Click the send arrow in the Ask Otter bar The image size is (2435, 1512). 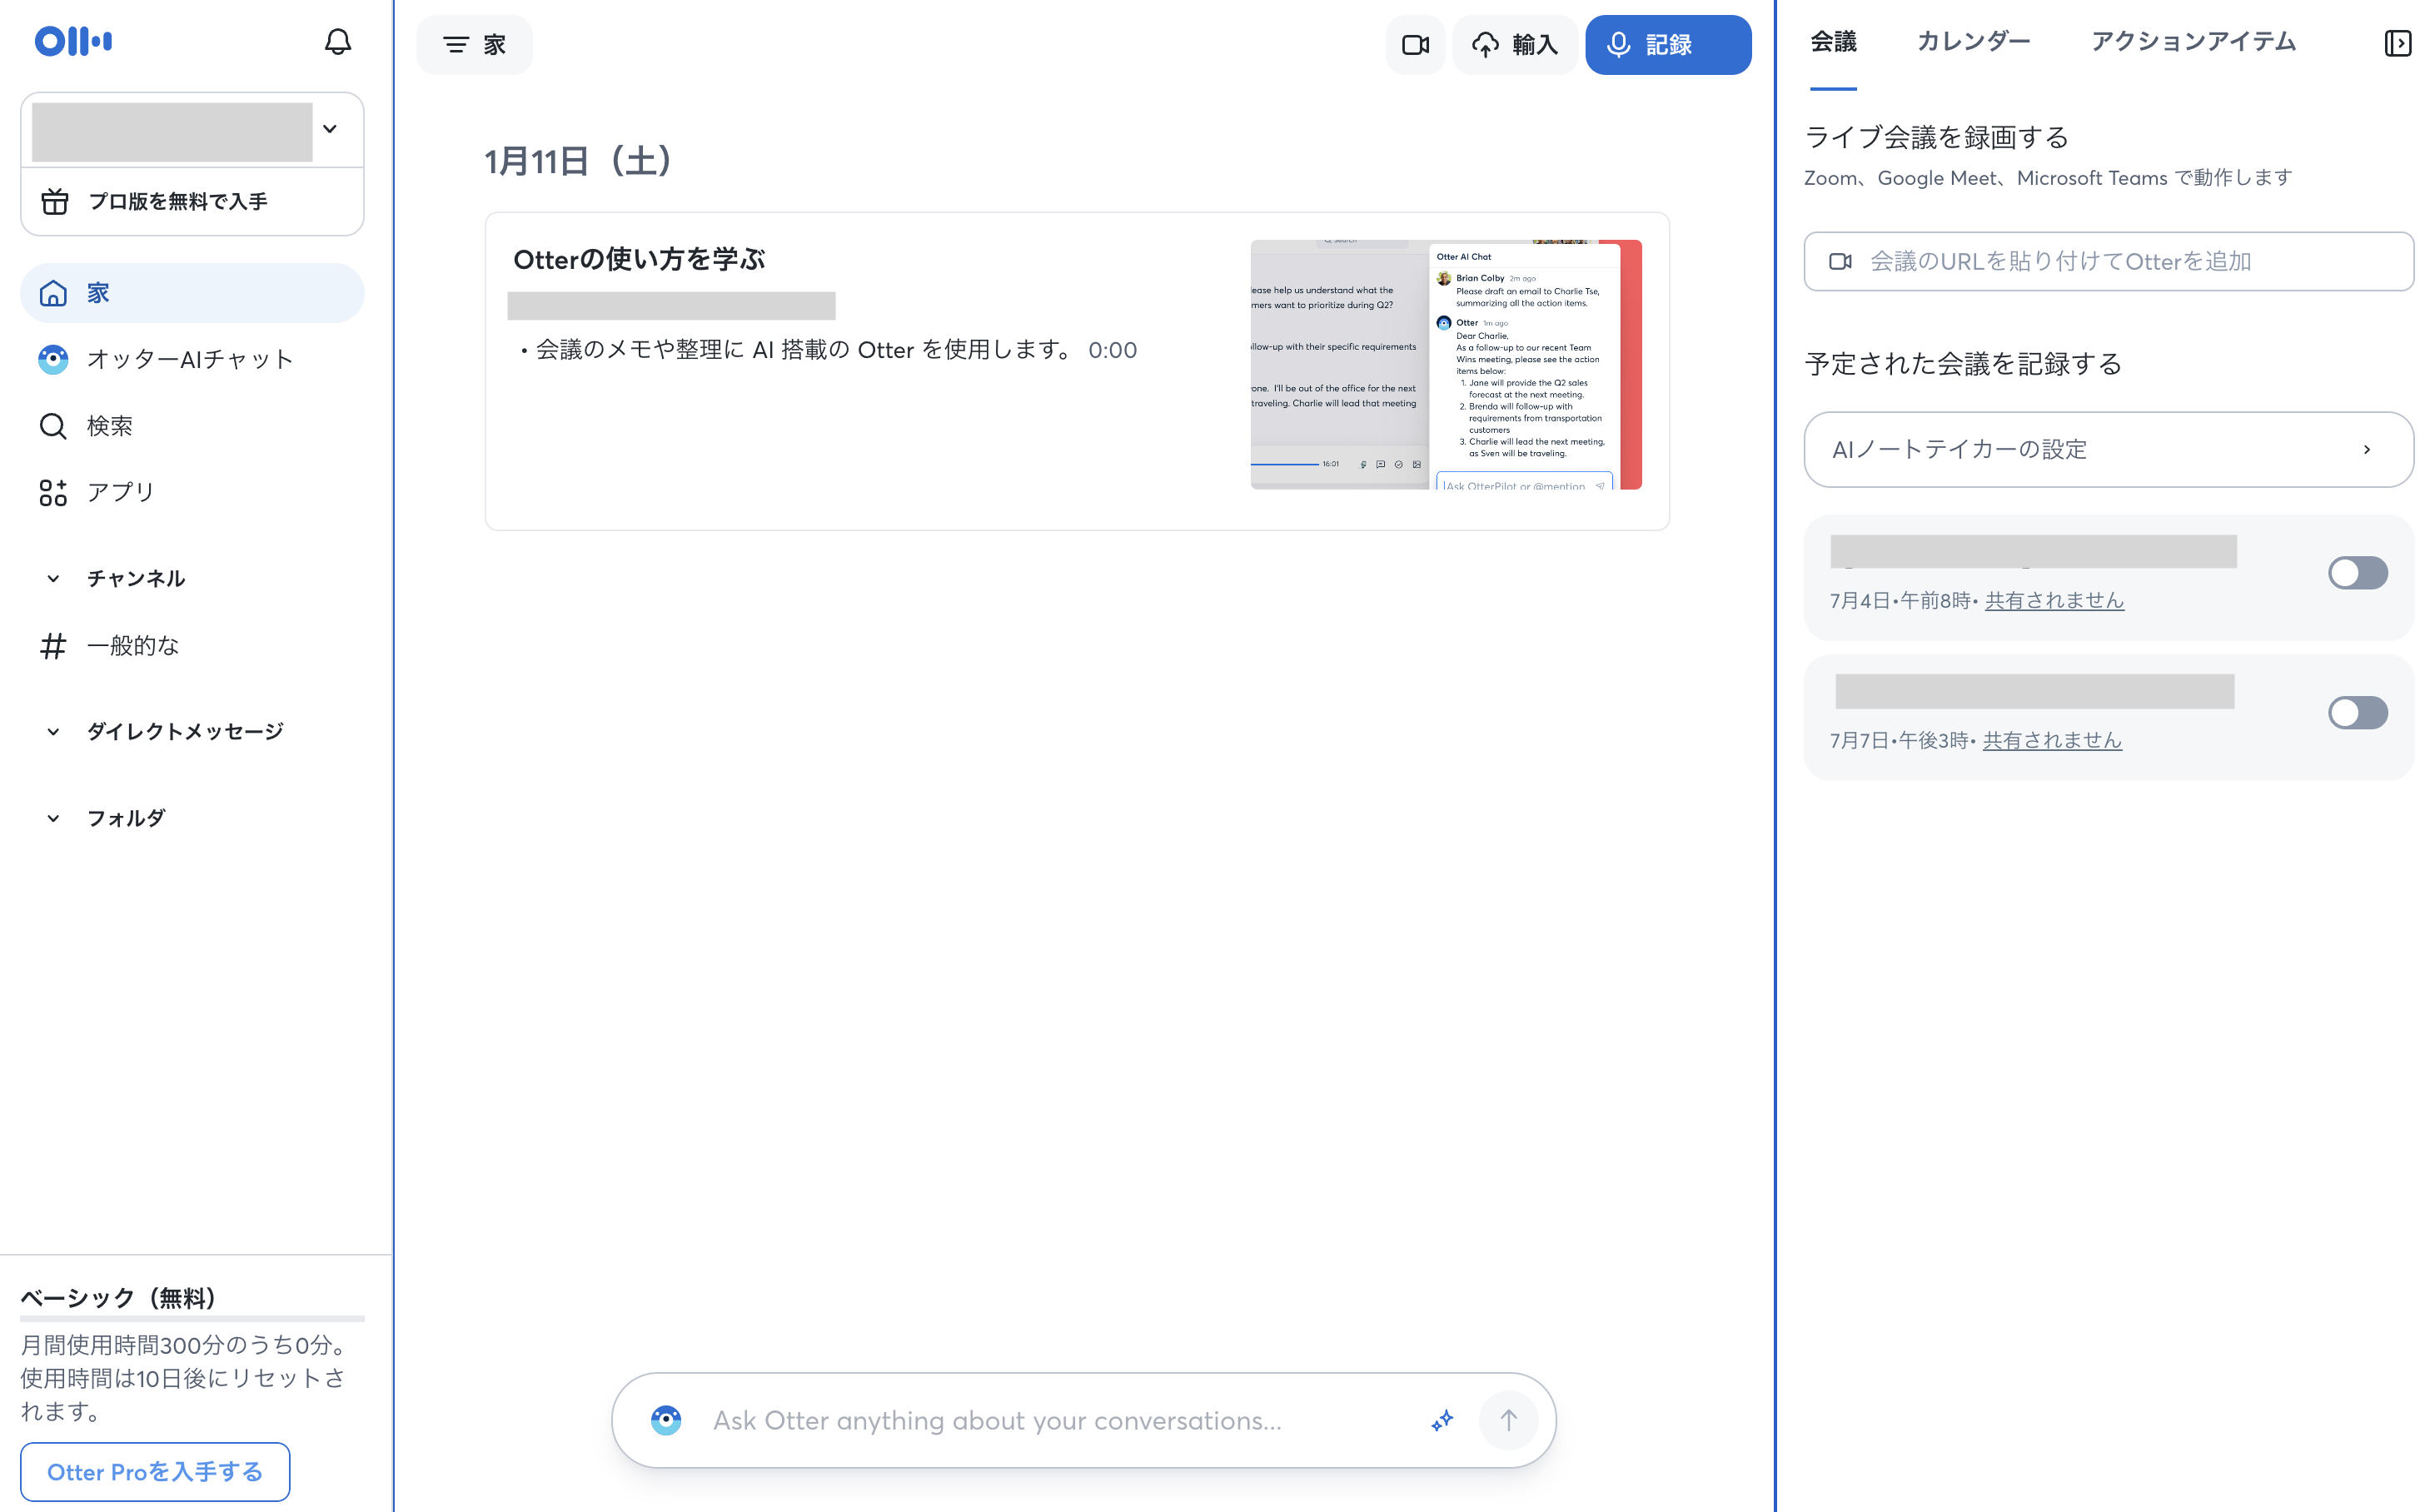(1508, 1419)
